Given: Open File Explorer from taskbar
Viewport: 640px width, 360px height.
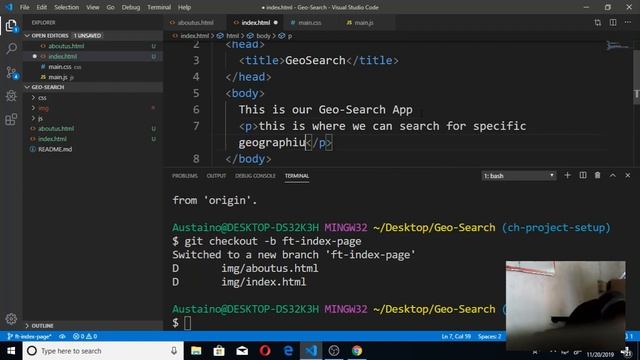Looking at the screenshot, I should point(196,351).
